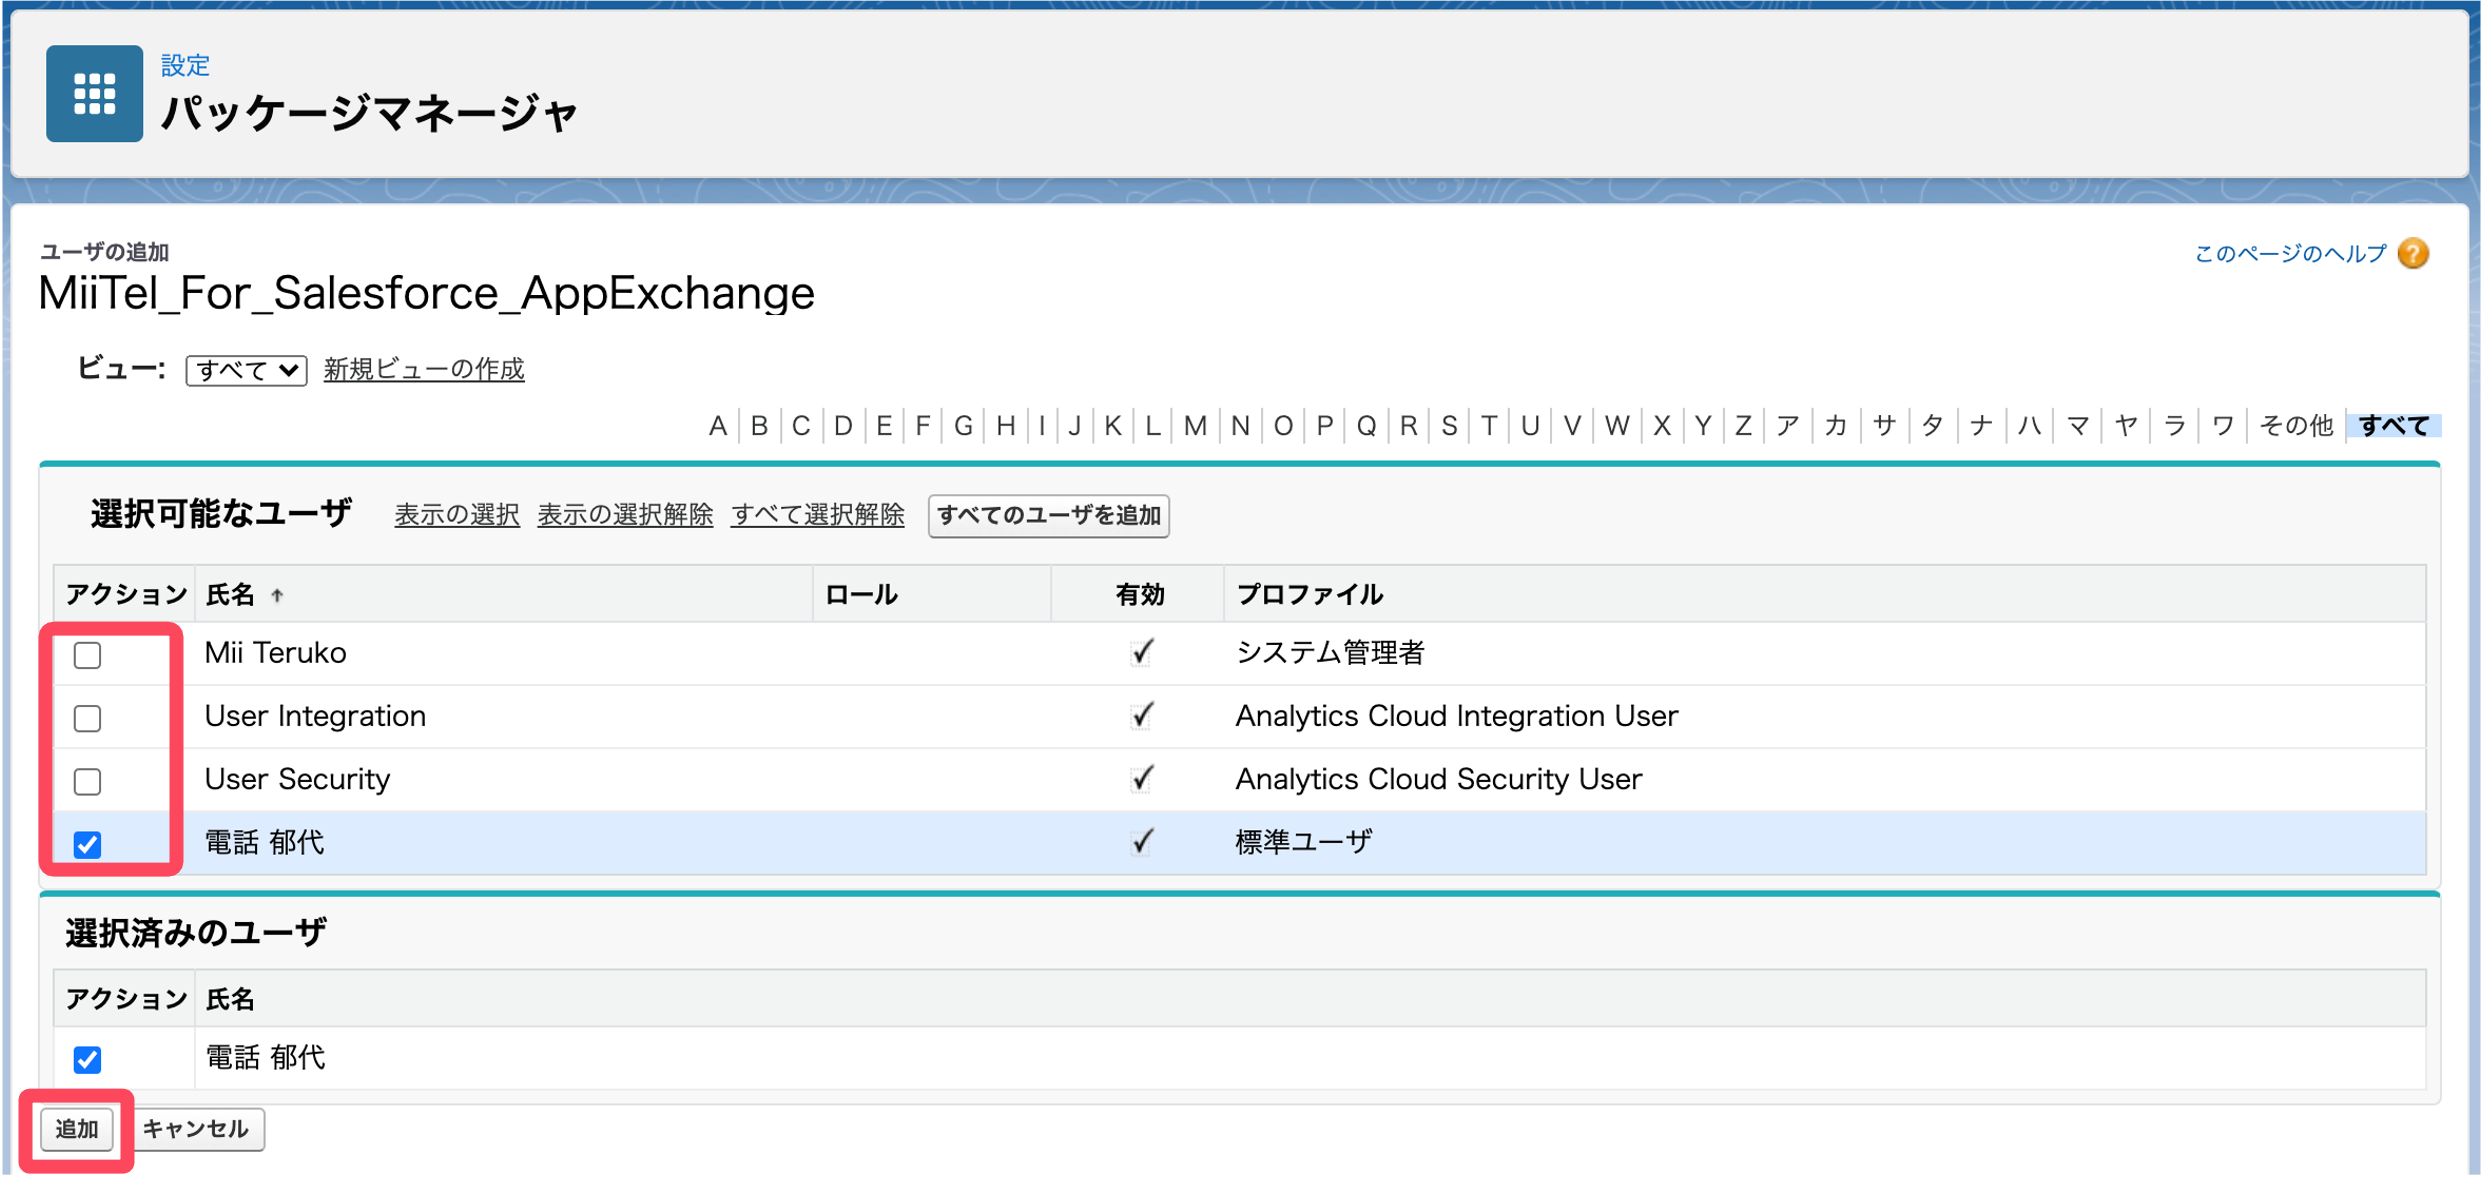Click システム管理者 profile cell

tap(1330, 654)
